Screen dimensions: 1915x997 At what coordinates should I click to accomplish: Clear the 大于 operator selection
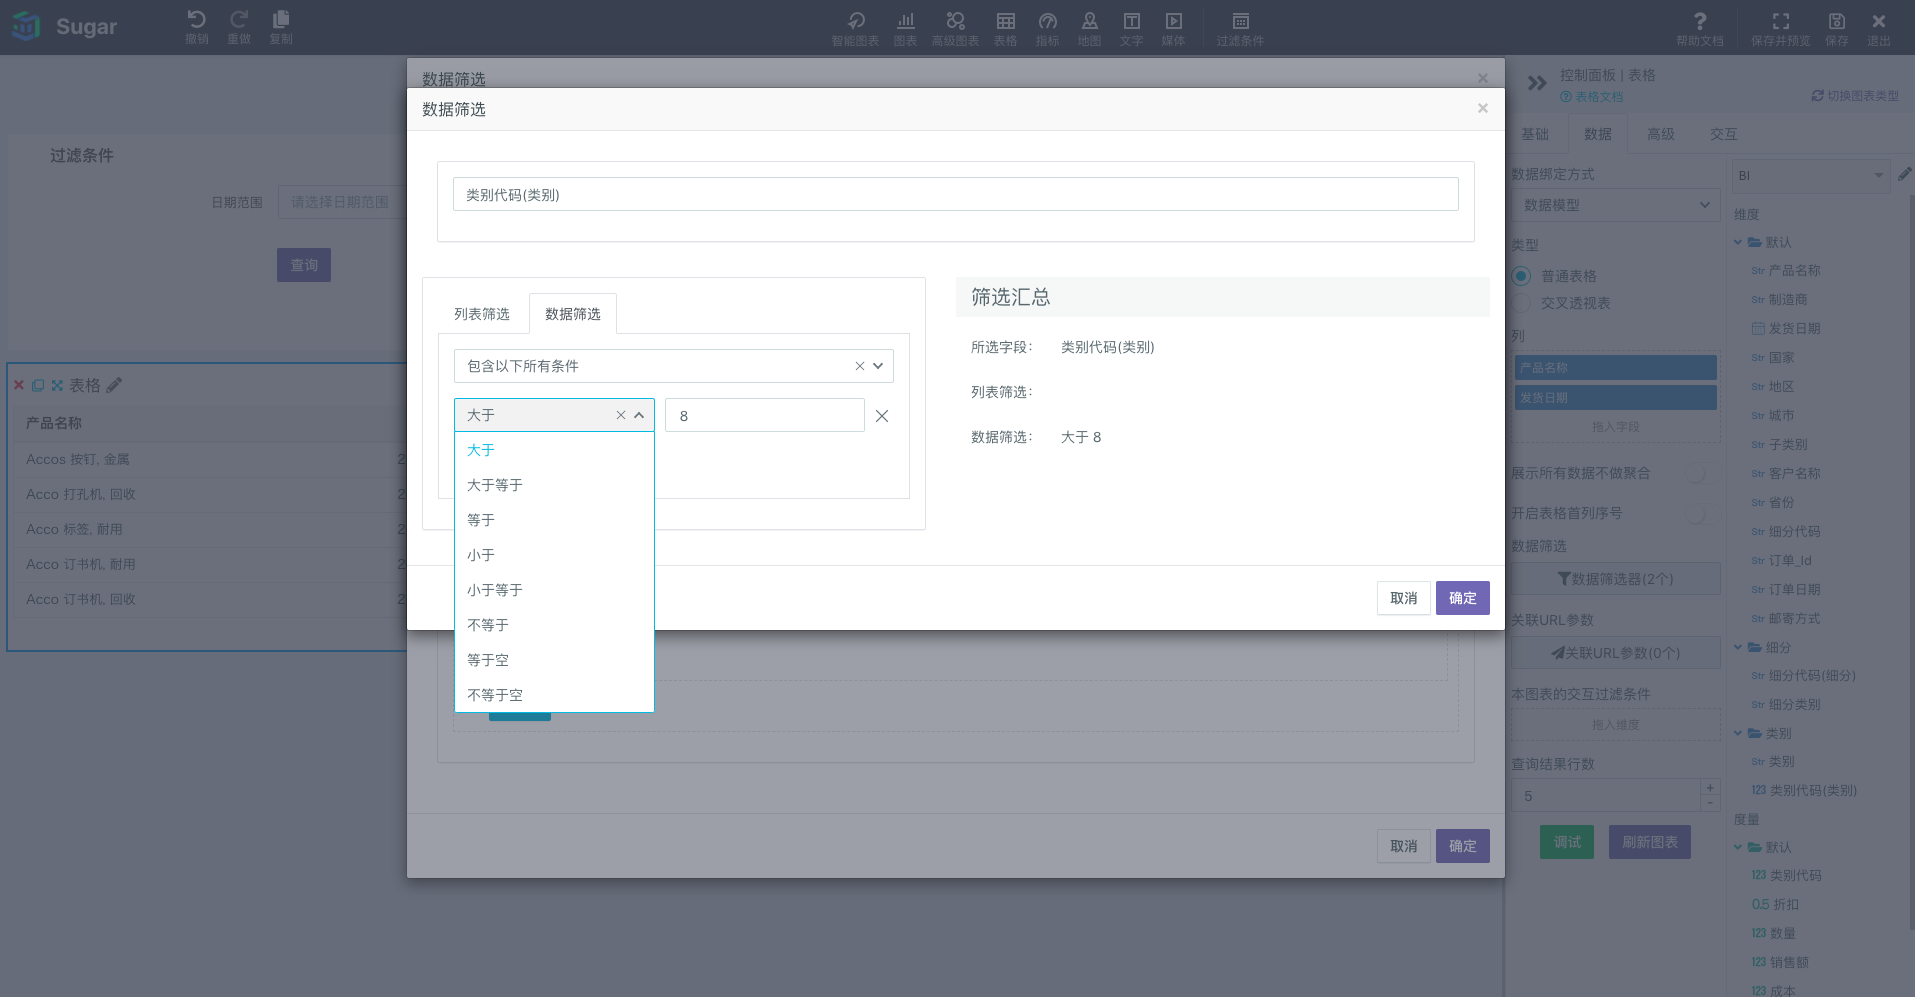(621, 415)
